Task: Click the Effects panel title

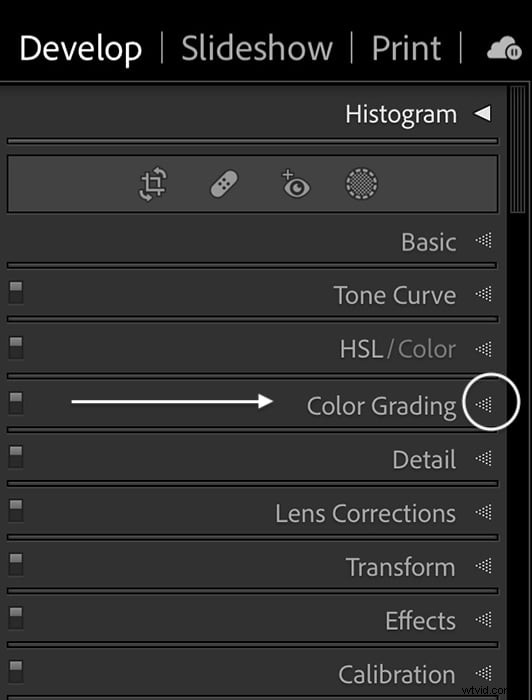Action: coord(421,621)
